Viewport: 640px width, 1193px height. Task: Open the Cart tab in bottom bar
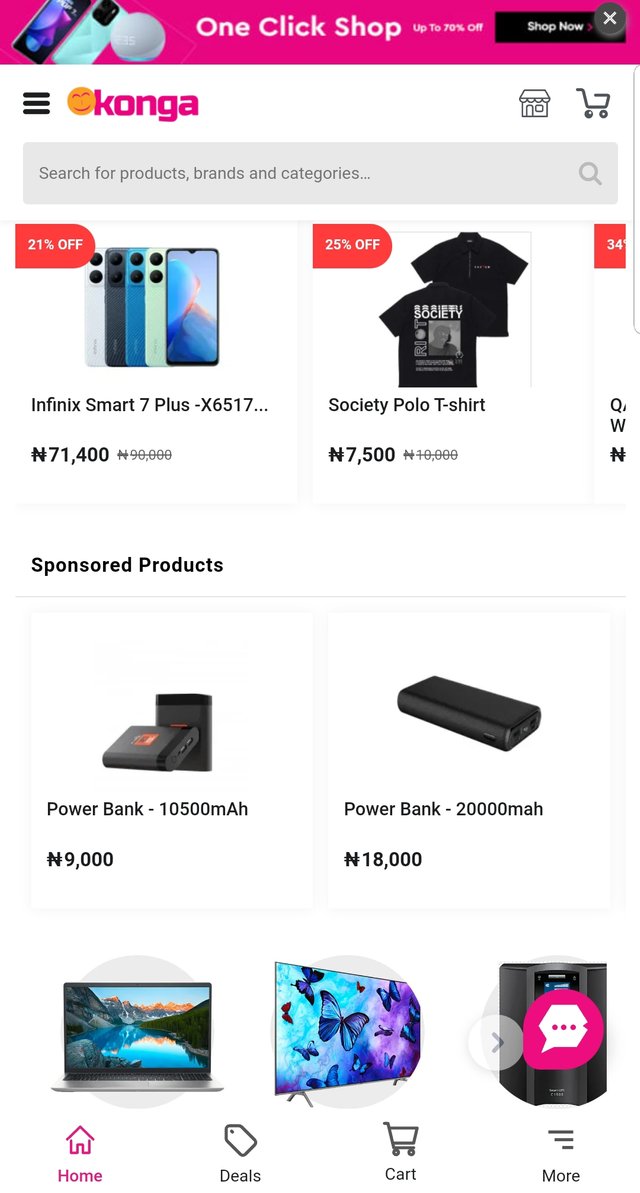click(x=400, y=1153)
